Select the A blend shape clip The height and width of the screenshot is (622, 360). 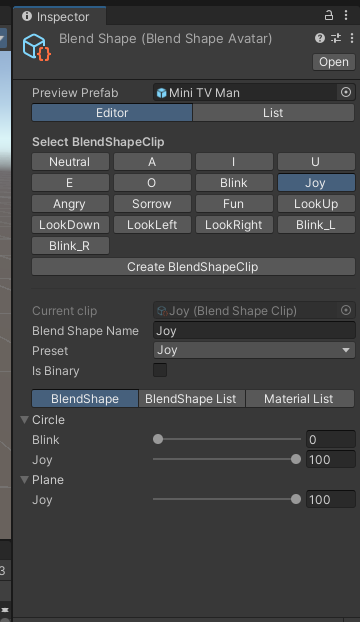pyautogui.click(x=152, y=162)
